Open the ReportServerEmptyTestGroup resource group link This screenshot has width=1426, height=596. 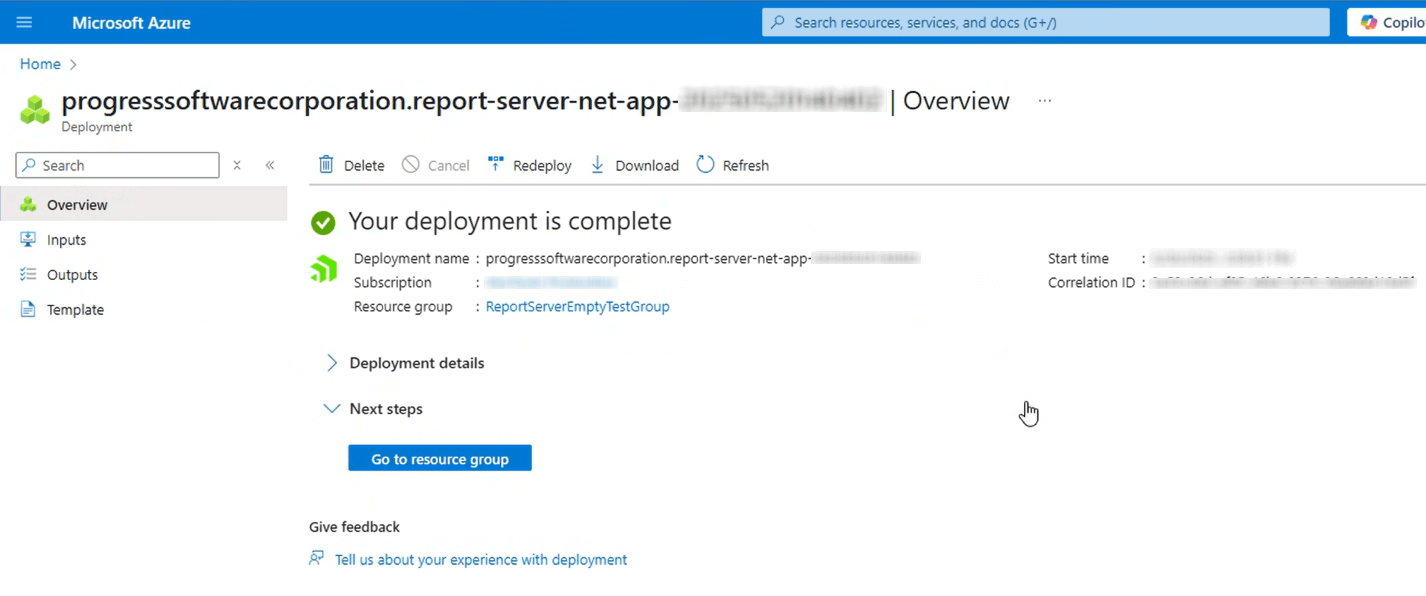pyautogui.click(x=577, y=307)
